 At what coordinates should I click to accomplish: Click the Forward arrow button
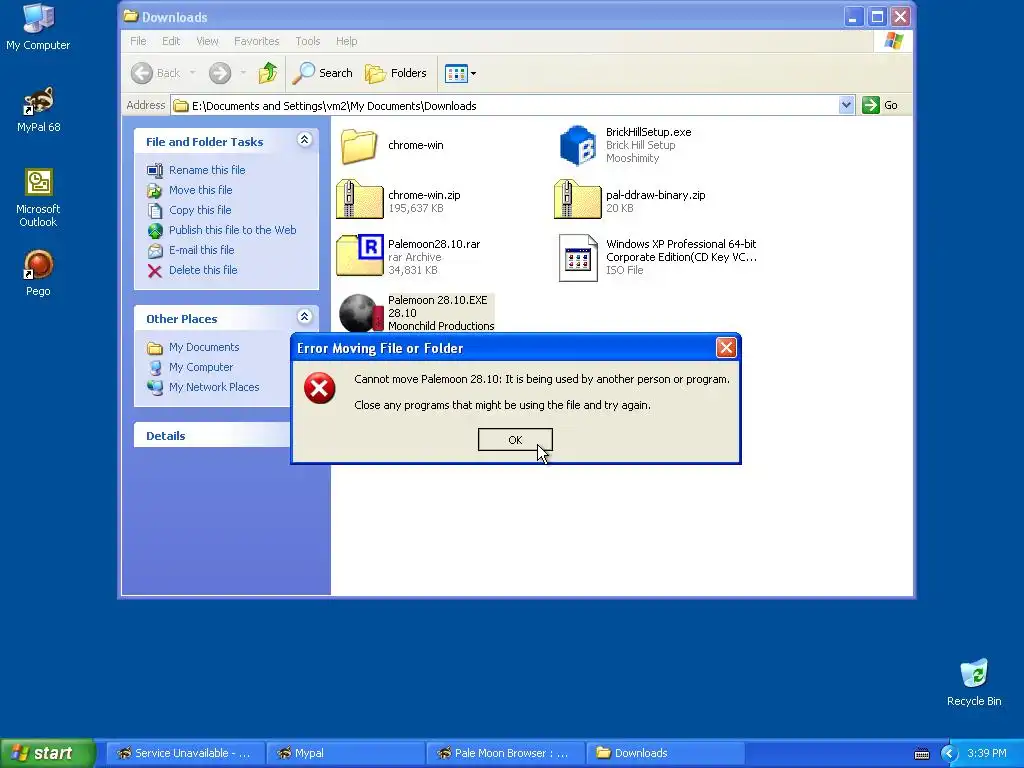[220, 73]
